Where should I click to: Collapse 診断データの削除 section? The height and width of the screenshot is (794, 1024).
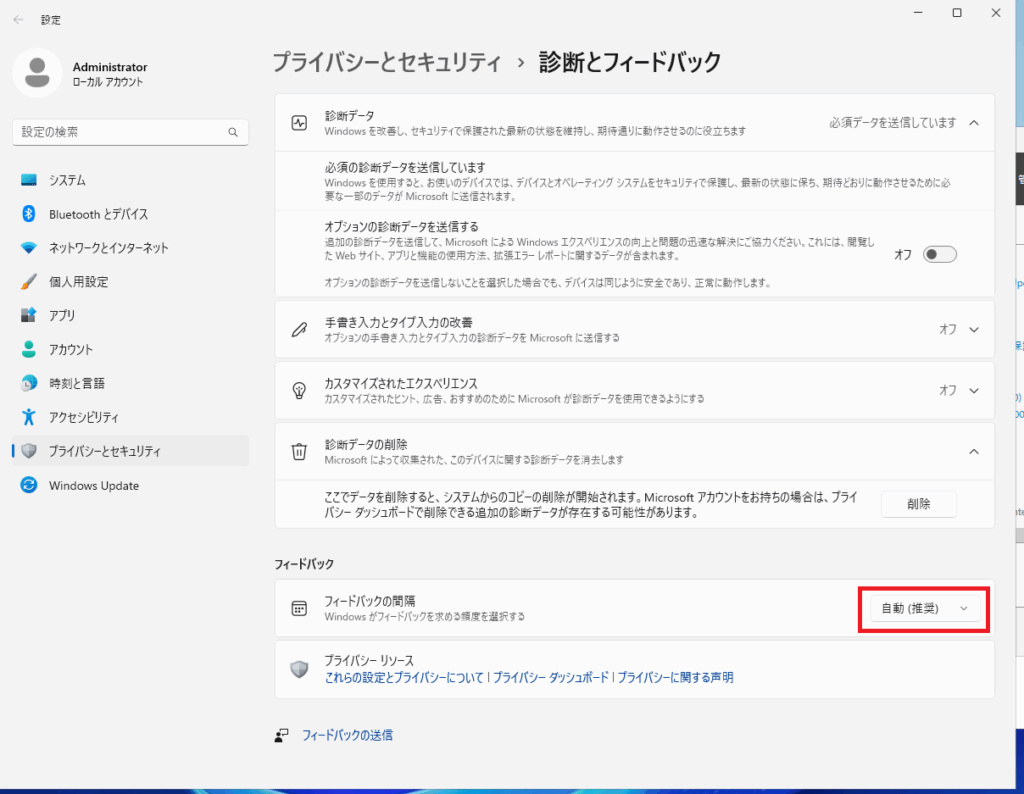974,451
